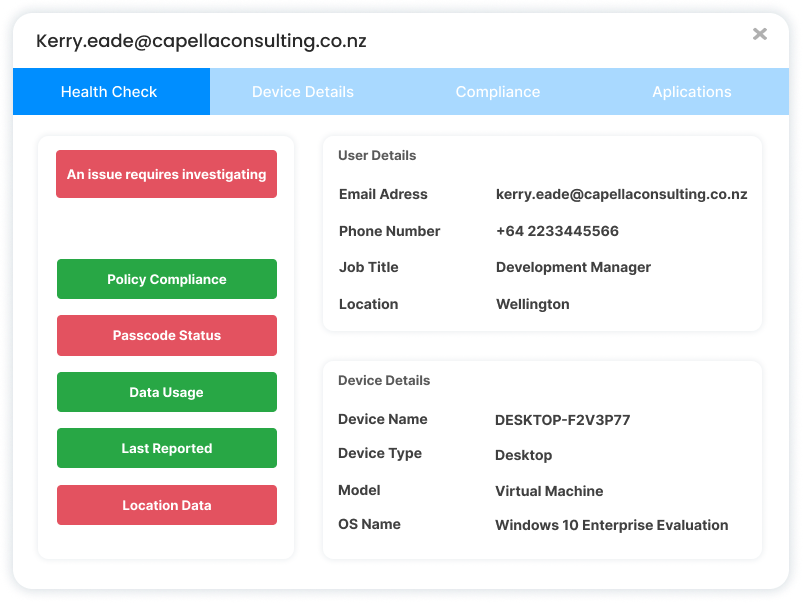
Task: Click the Device Details section heading in card
Action: tap(384, 380)
